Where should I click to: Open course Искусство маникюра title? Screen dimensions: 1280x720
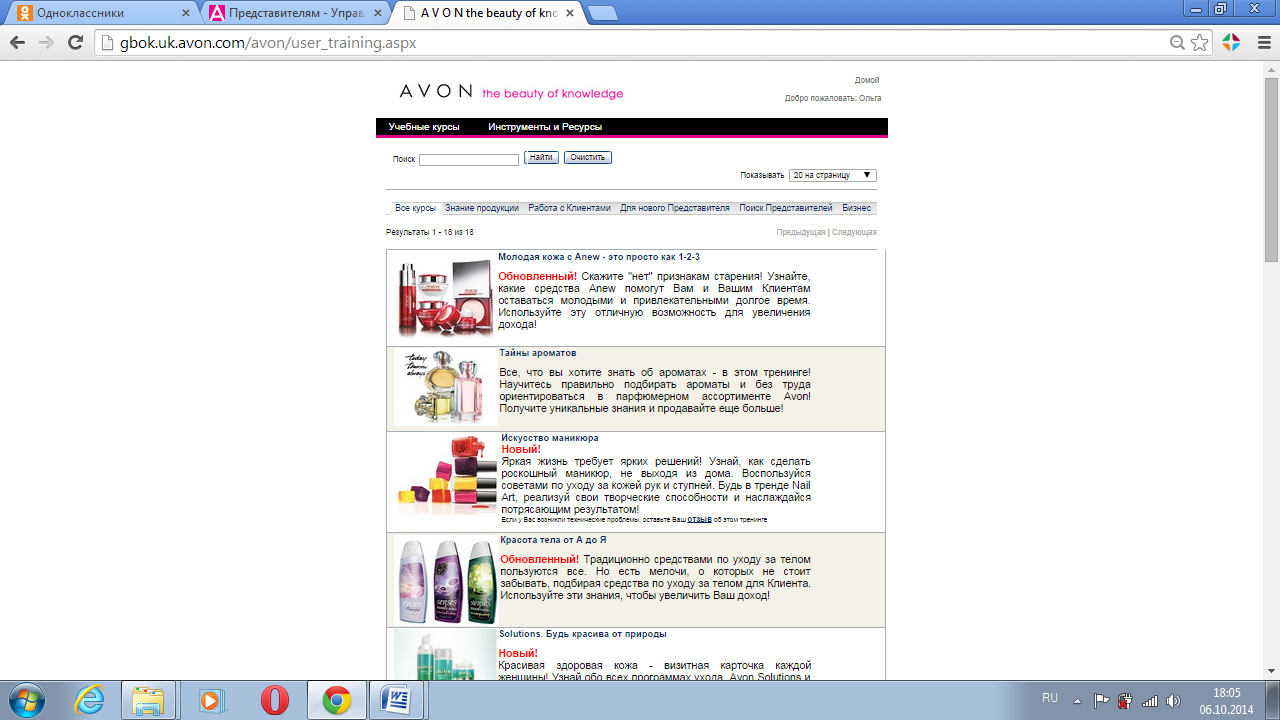(x=550, y=438)
